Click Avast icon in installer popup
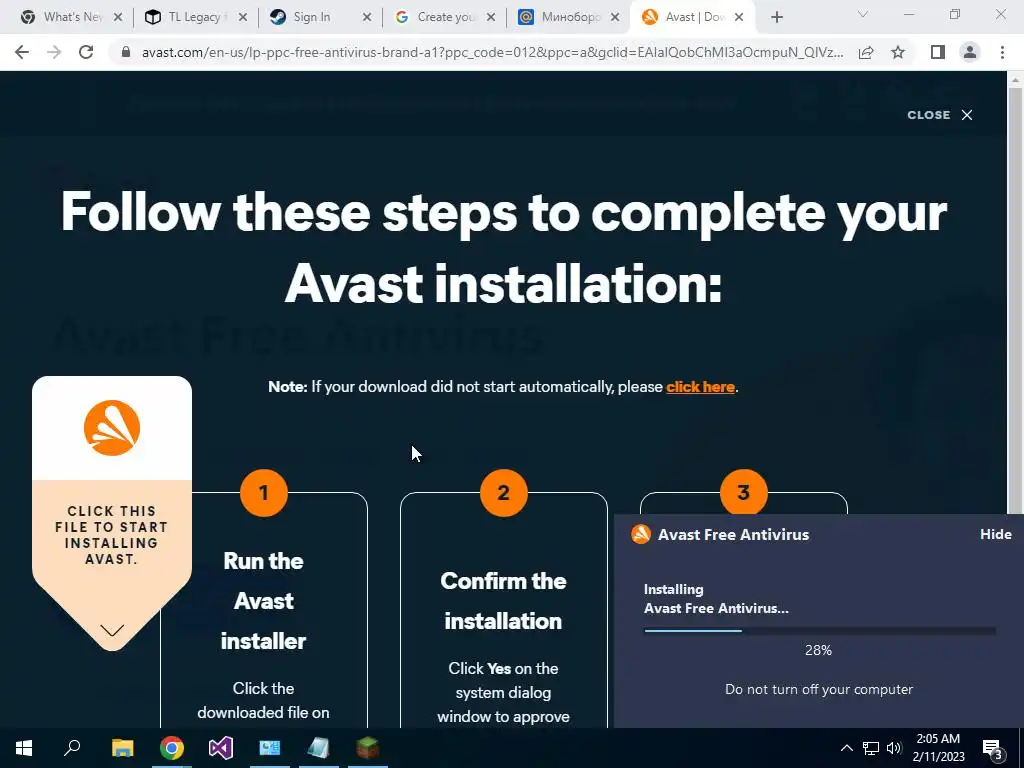The height and width of the screenshot is (768, 1024). click(x=641, y=534)
